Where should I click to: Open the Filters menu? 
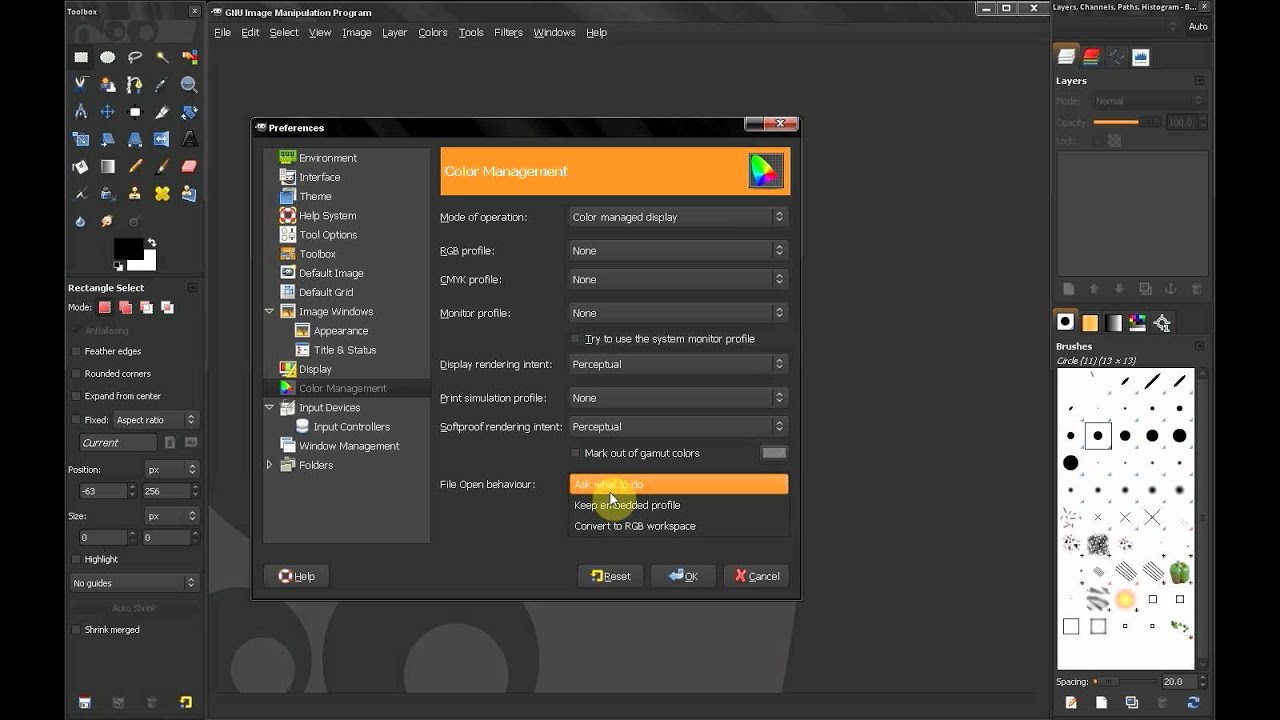point(508,32)
